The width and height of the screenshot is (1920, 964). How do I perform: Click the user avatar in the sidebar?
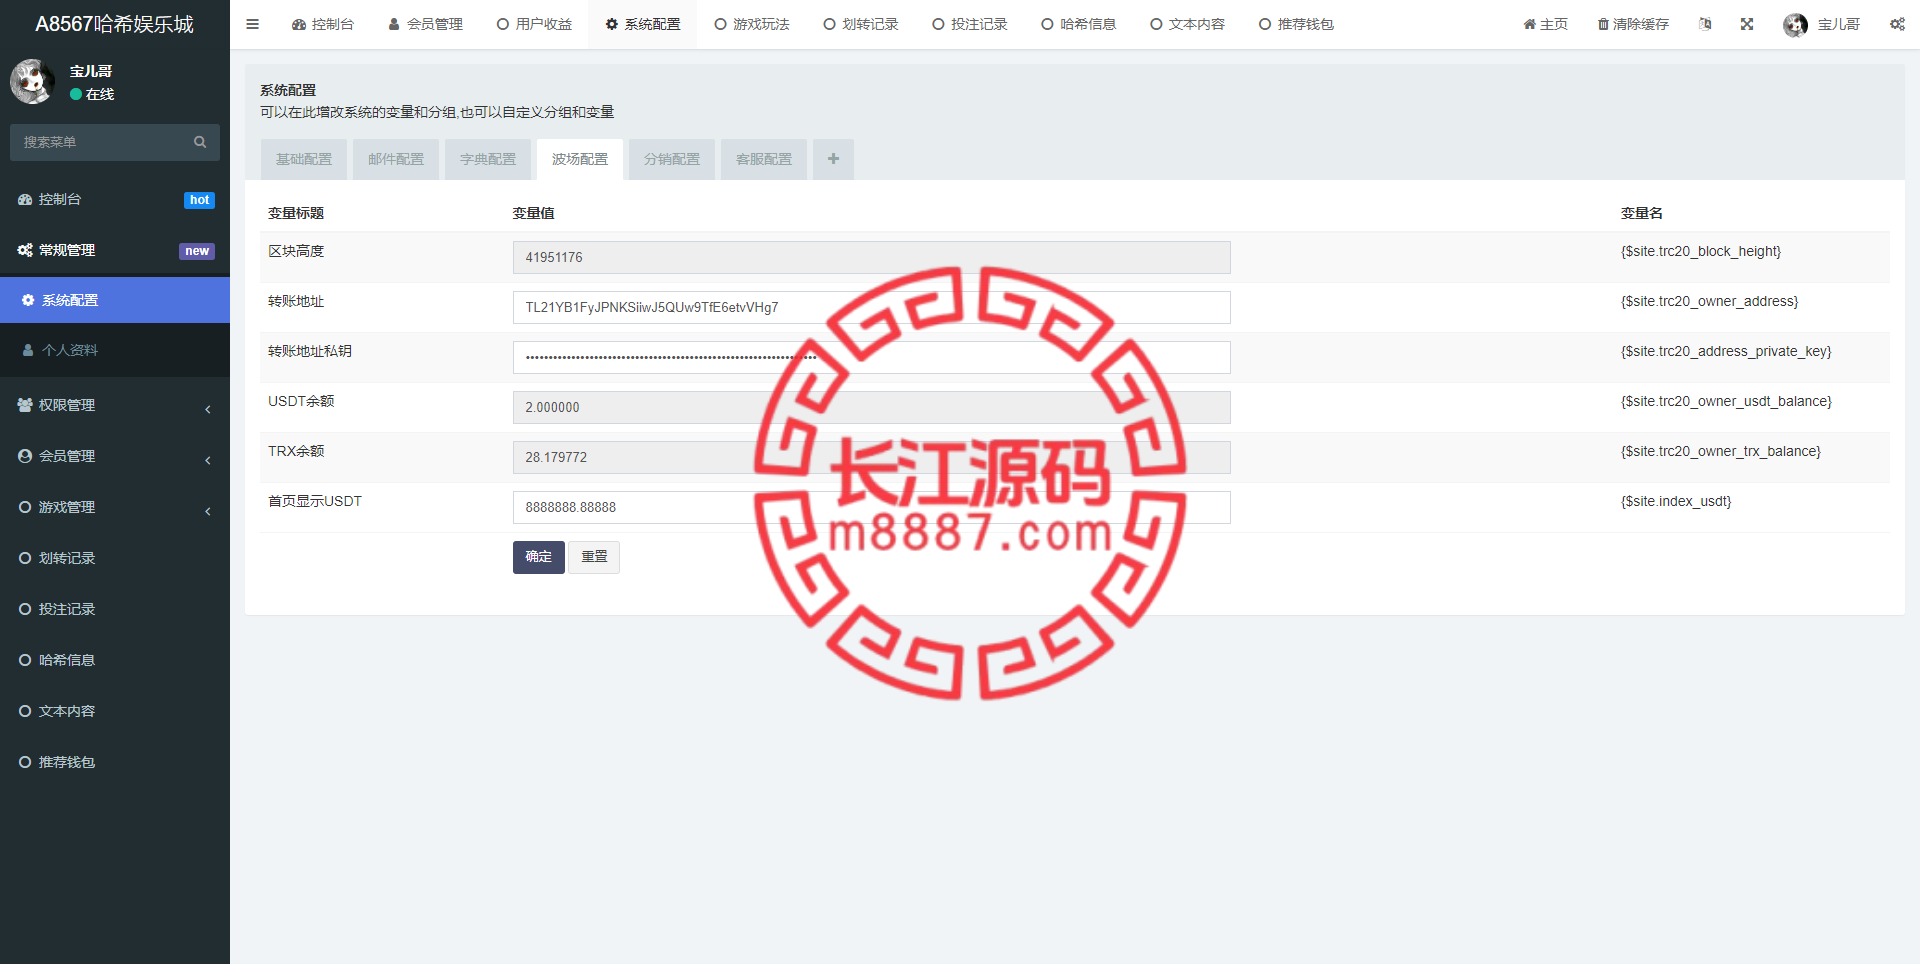[x=32, y=82]
